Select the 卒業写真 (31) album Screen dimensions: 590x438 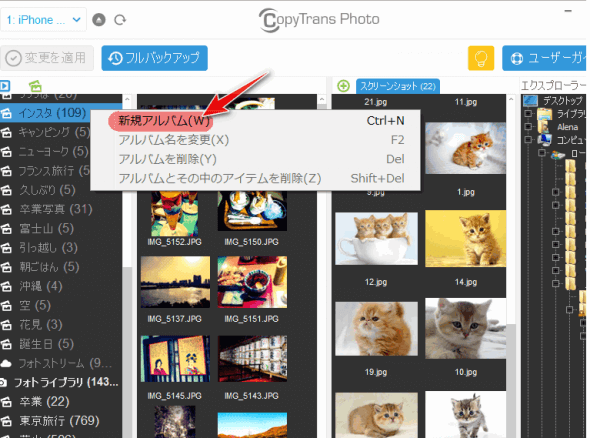click(56, 209)
